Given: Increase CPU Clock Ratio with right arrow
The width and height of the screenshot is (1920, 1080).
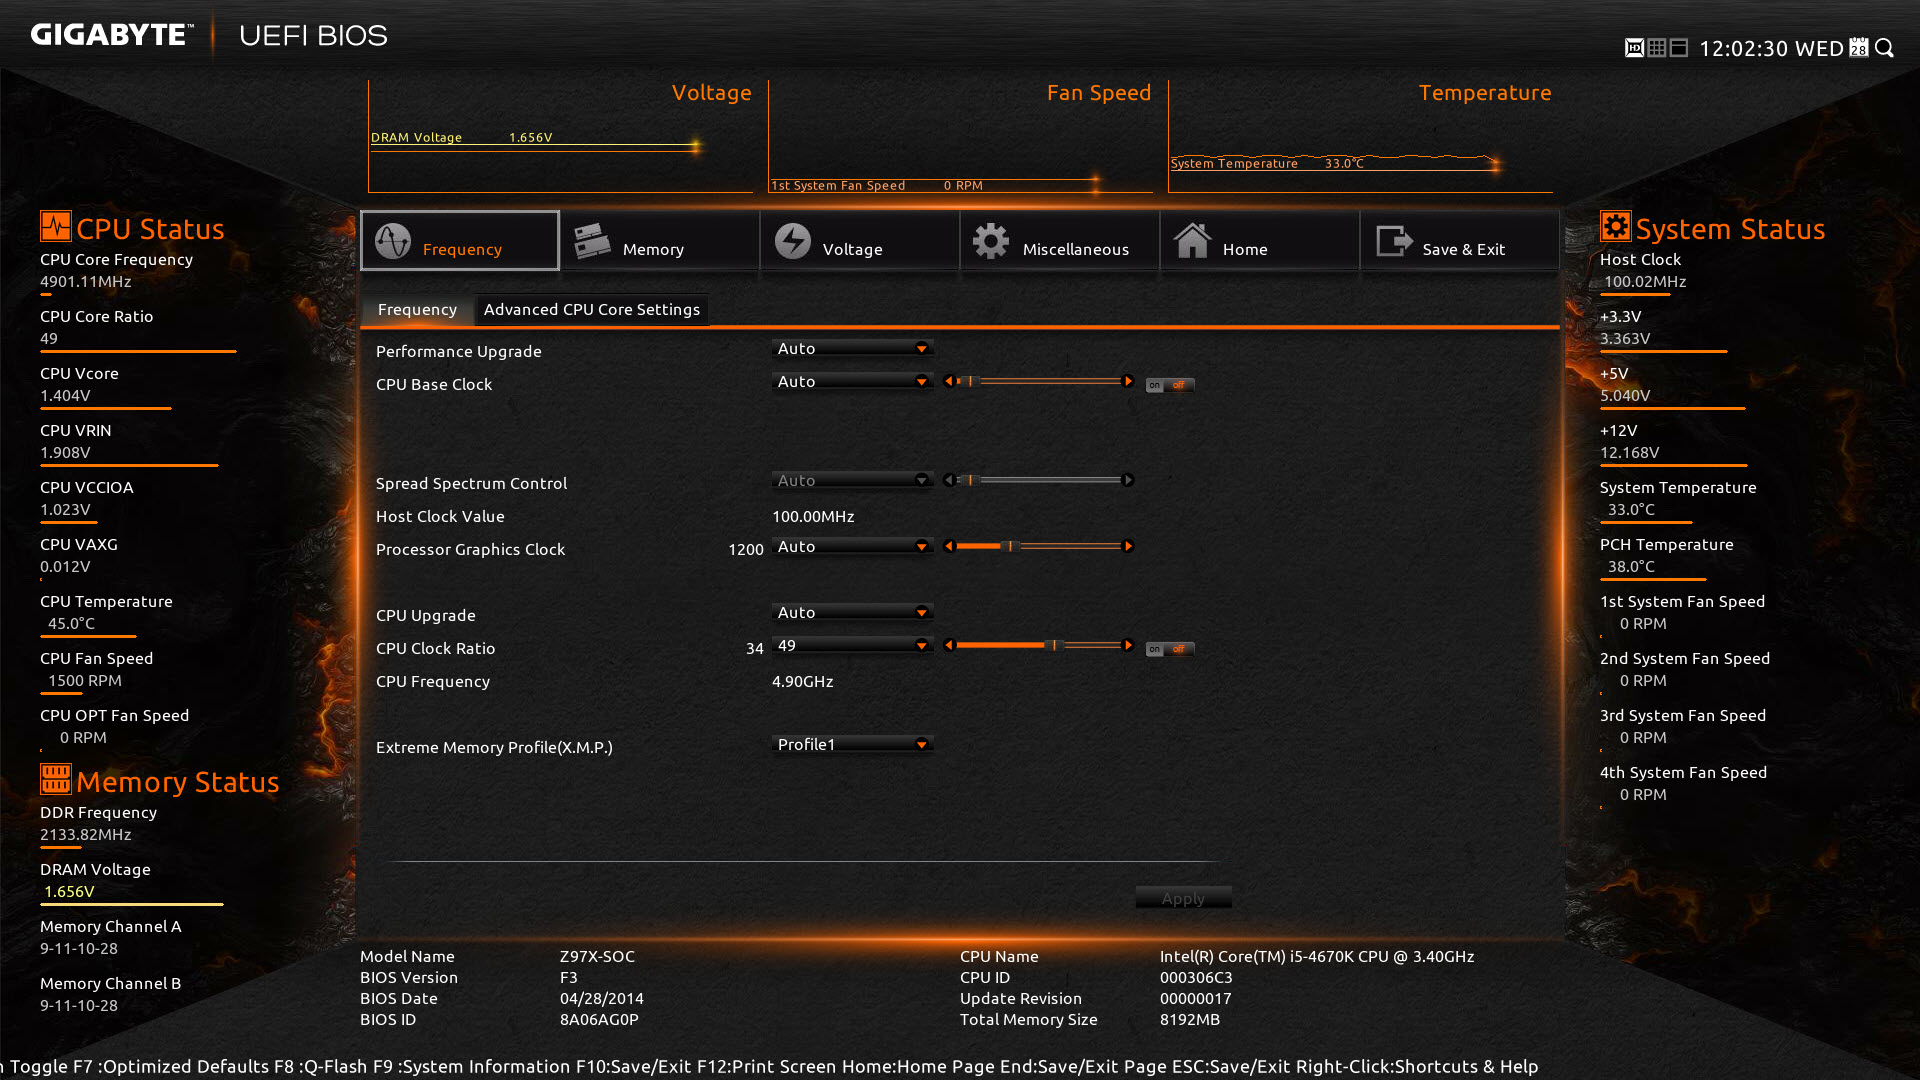Looking at the screenshot, I should pos(1128,645).
